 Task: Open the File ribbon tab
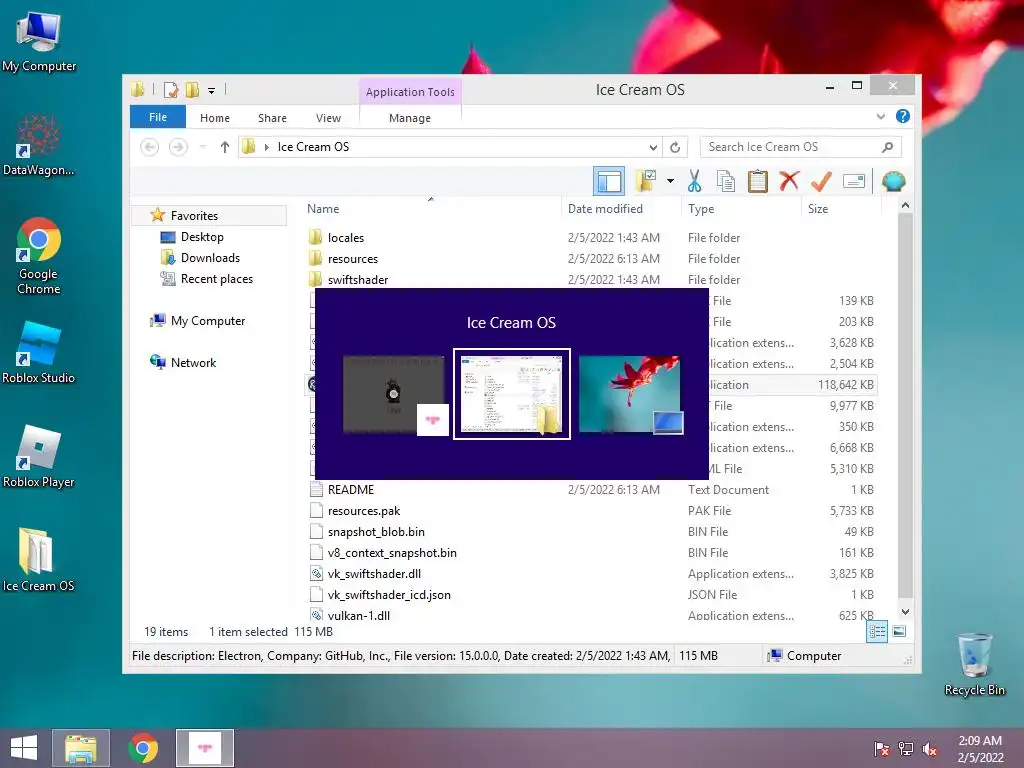[157, 117]
